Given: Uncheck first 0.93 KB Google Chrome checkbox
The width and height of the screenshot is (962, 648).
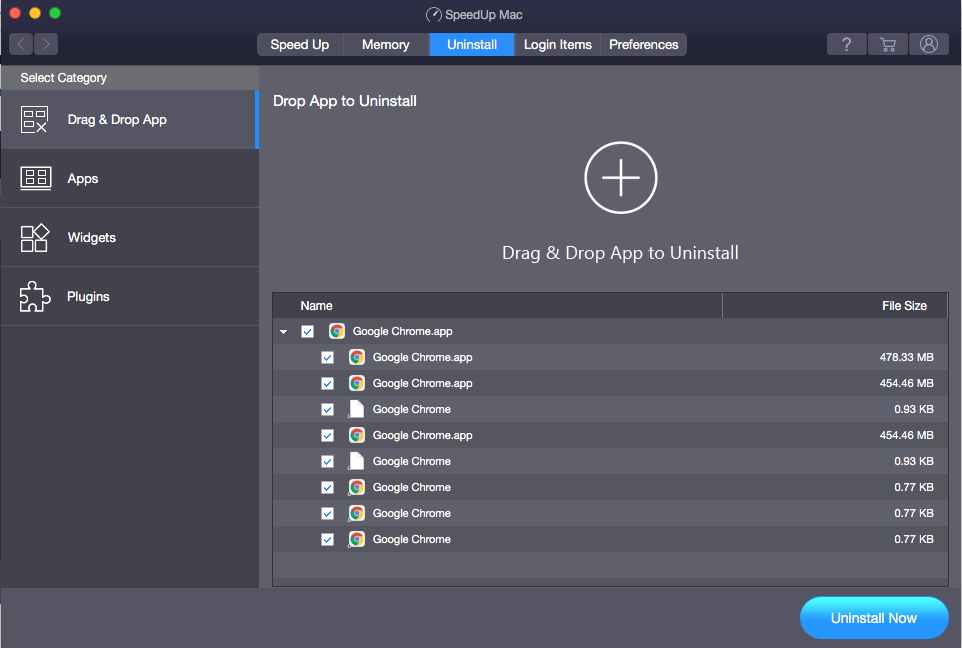Looking at the screenshot, I should click(328, 409).
